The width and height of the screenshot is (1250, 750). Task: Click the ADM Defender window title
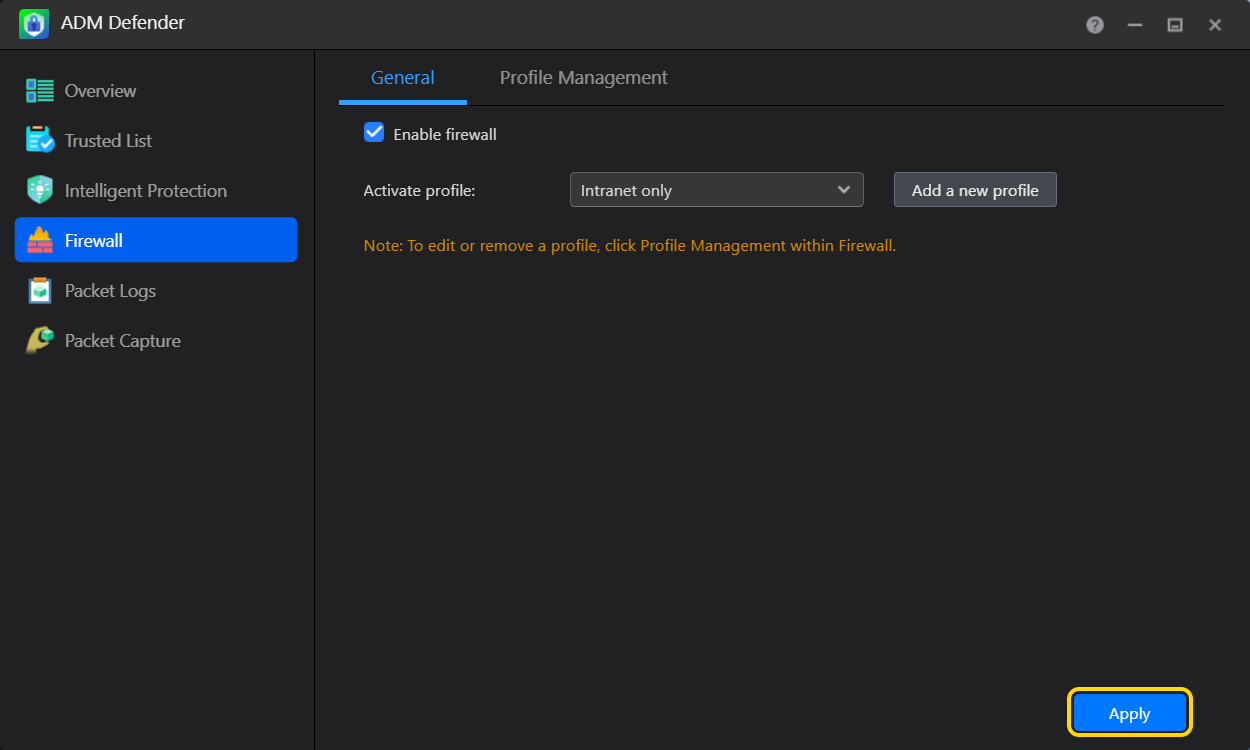123,23
